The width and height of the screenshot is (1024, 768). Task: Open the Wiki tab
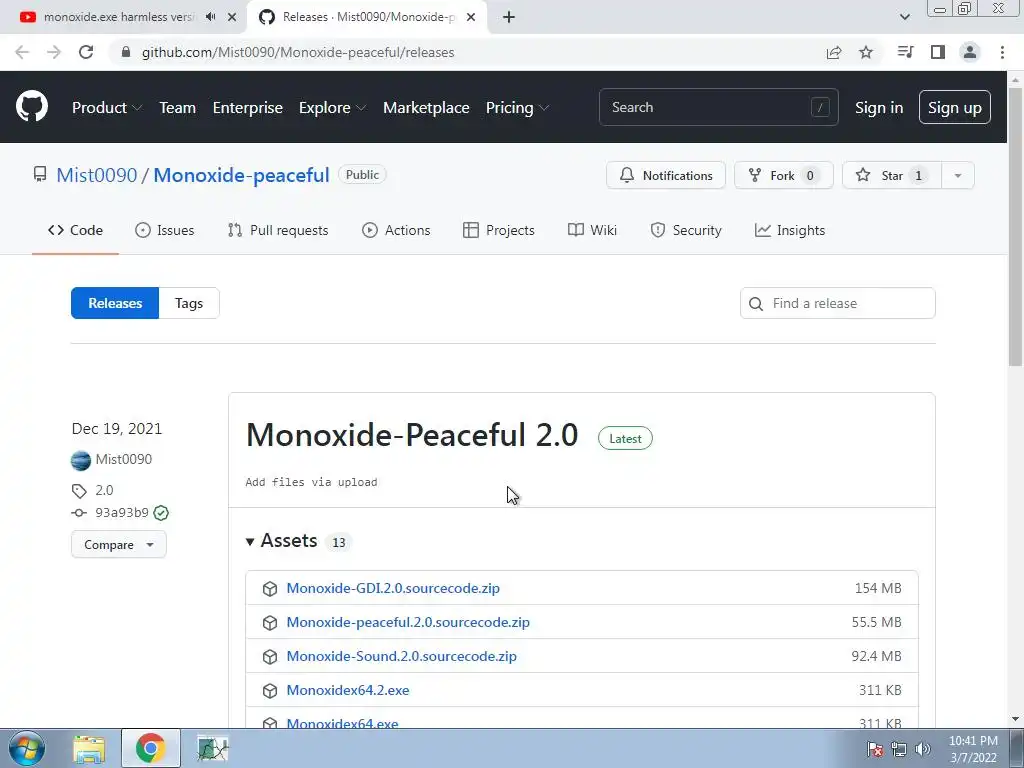(592, 230)
